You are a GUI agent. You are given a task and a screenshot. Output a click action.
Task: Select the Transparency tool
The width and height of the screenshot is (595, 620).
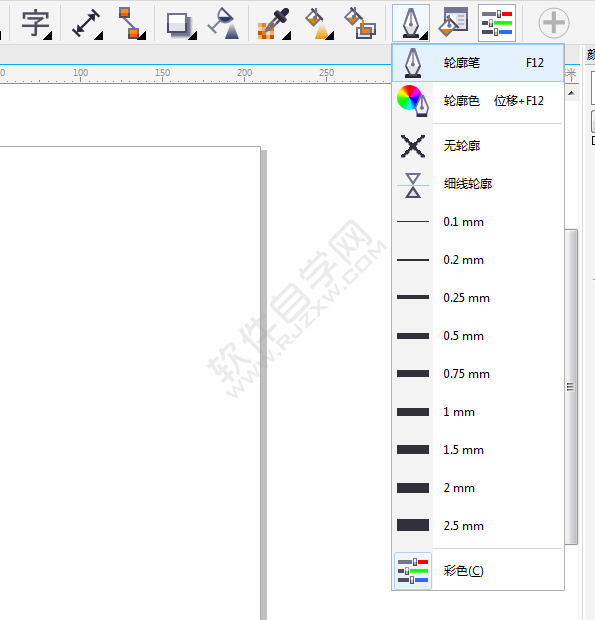[224, 24]
